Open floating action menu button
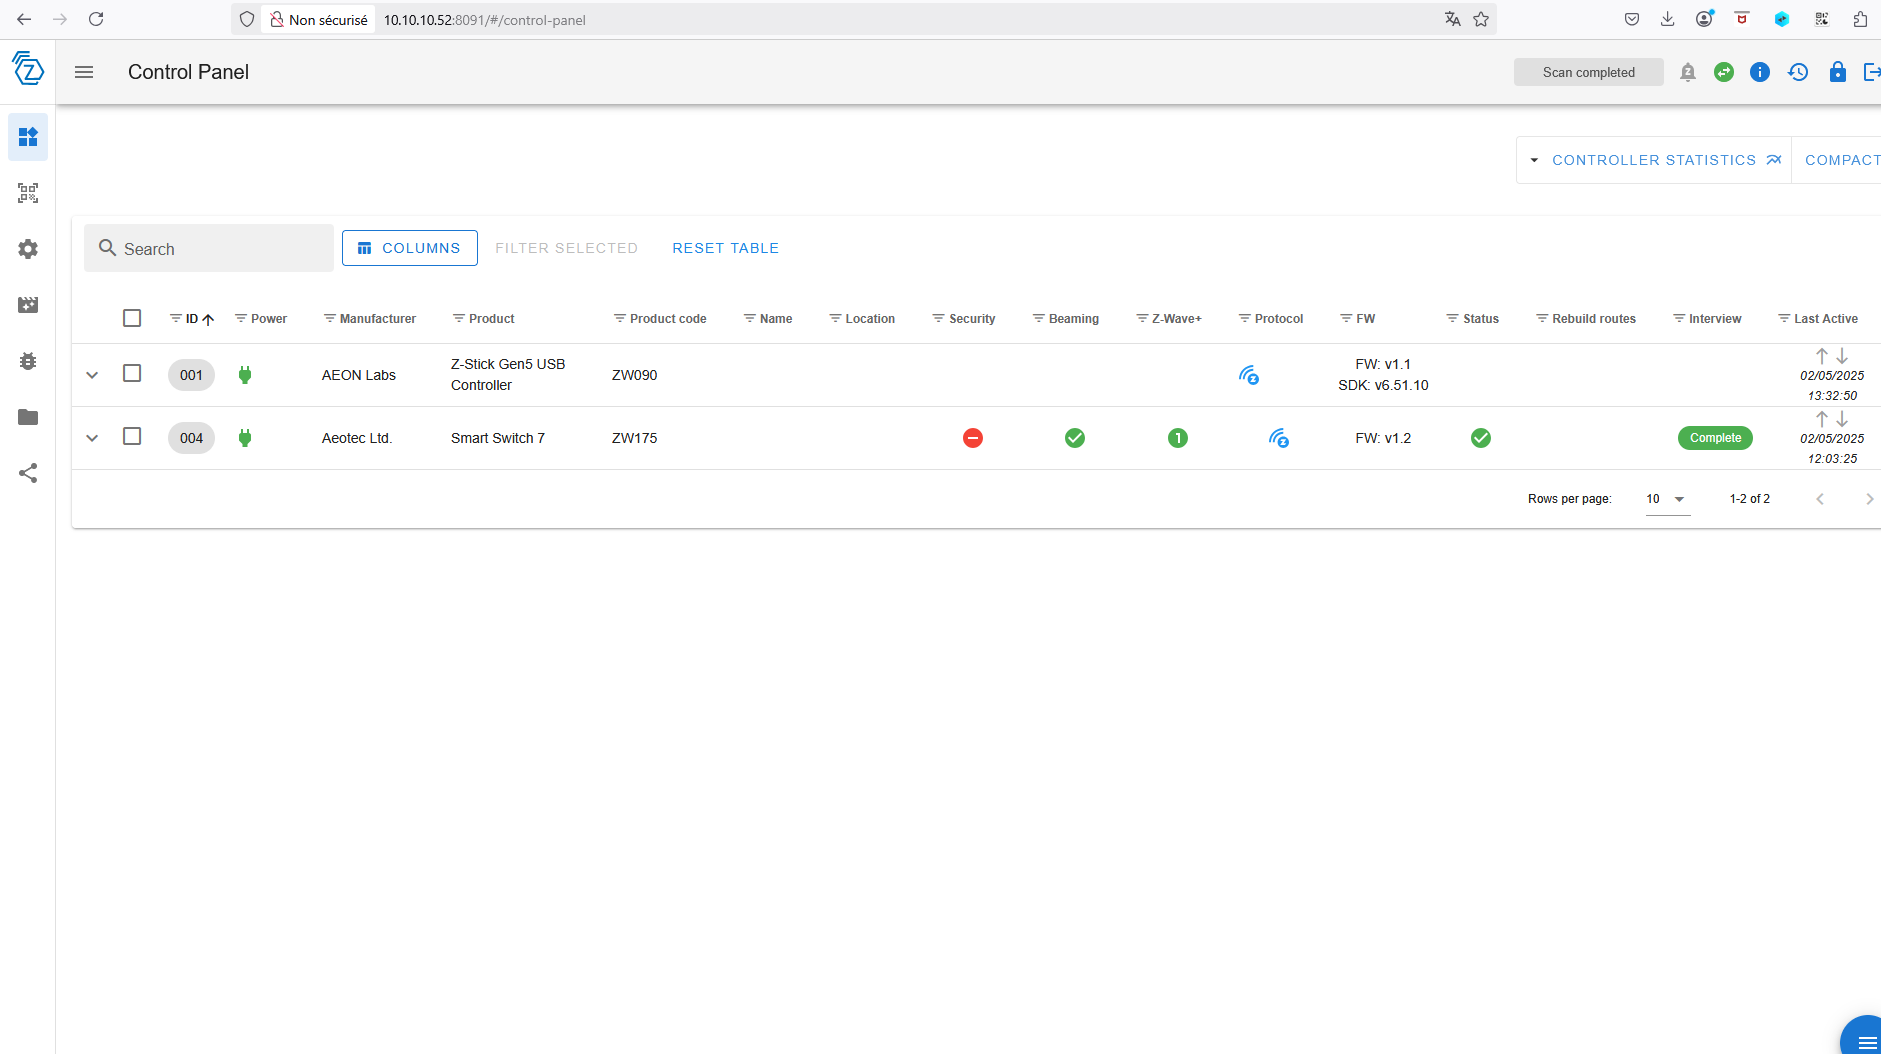Screen dimensions: 1881x1054 click(x=1864, y=1038)
